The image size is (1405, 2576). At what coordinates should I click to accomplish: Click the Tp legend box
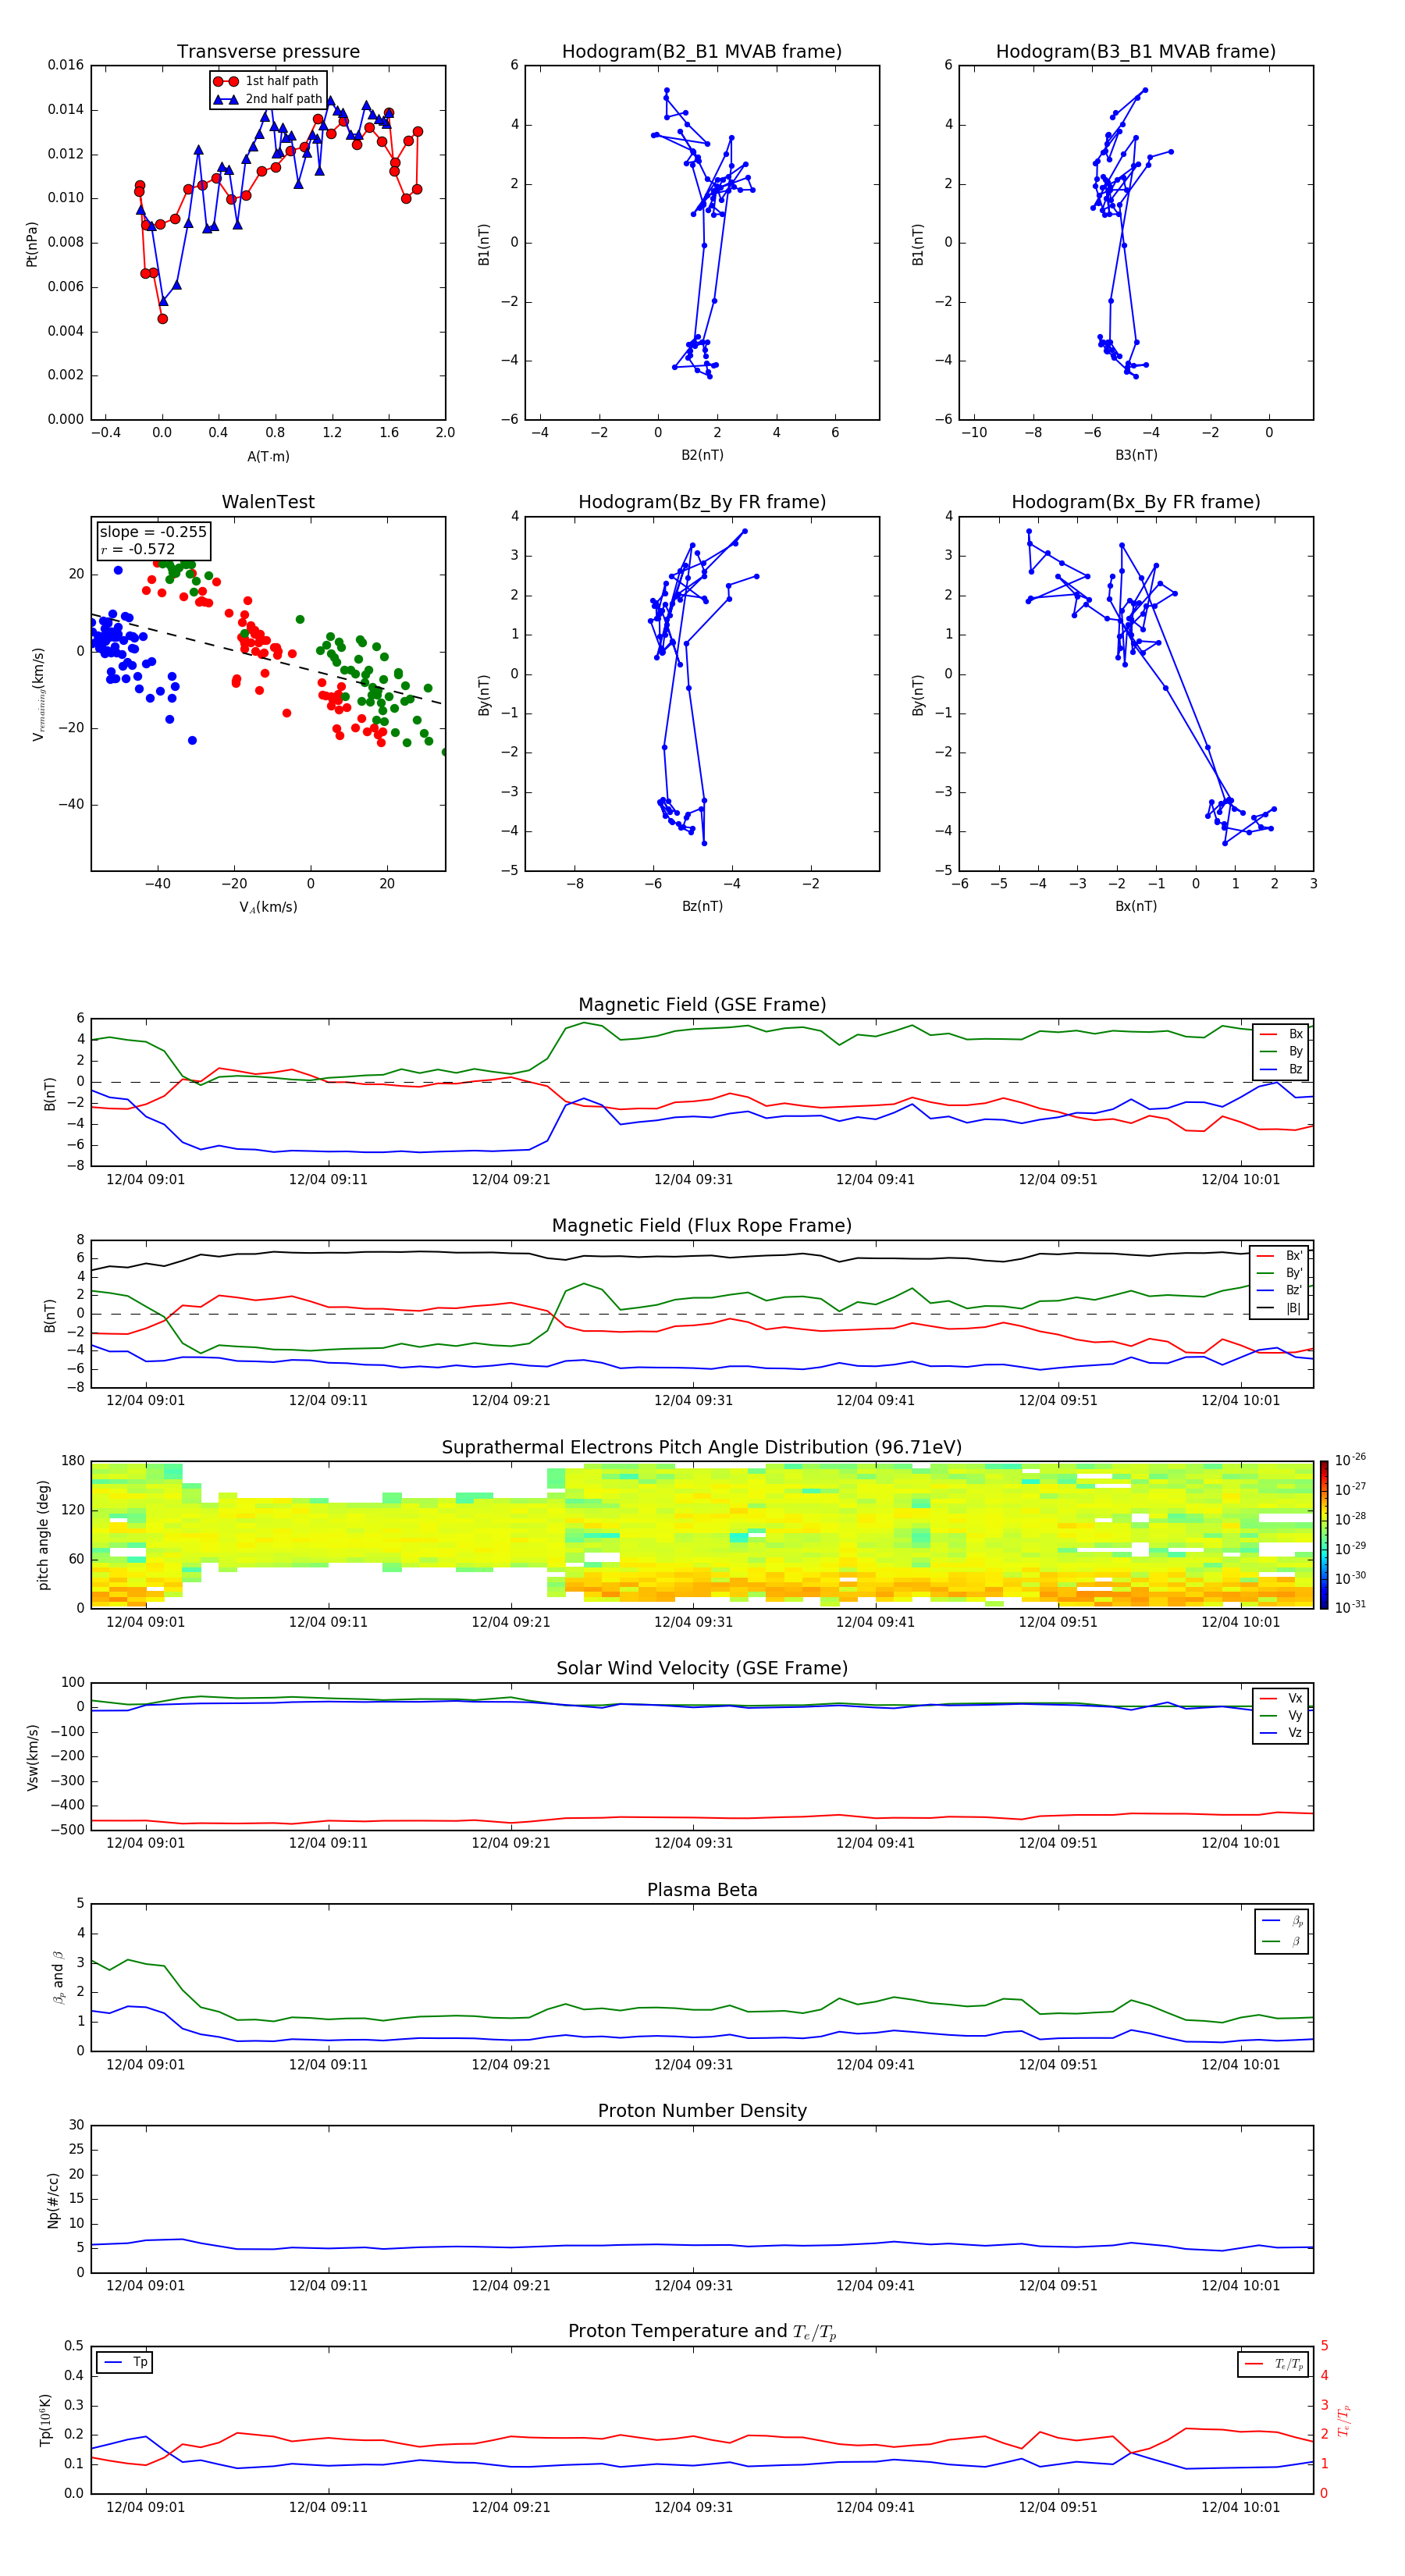124,2363
